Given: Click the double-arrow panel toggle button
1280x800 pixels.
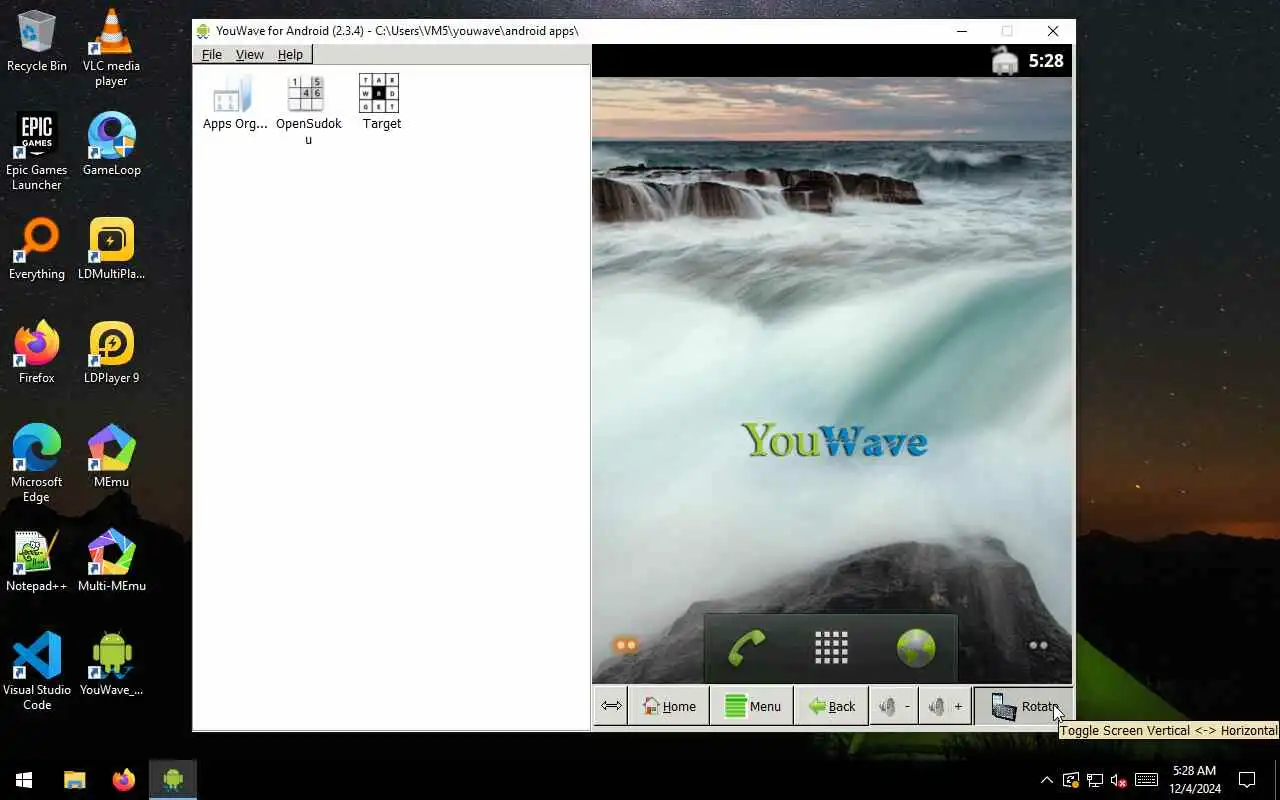Looking at the screenshot, I should click(x=611, y=706).
